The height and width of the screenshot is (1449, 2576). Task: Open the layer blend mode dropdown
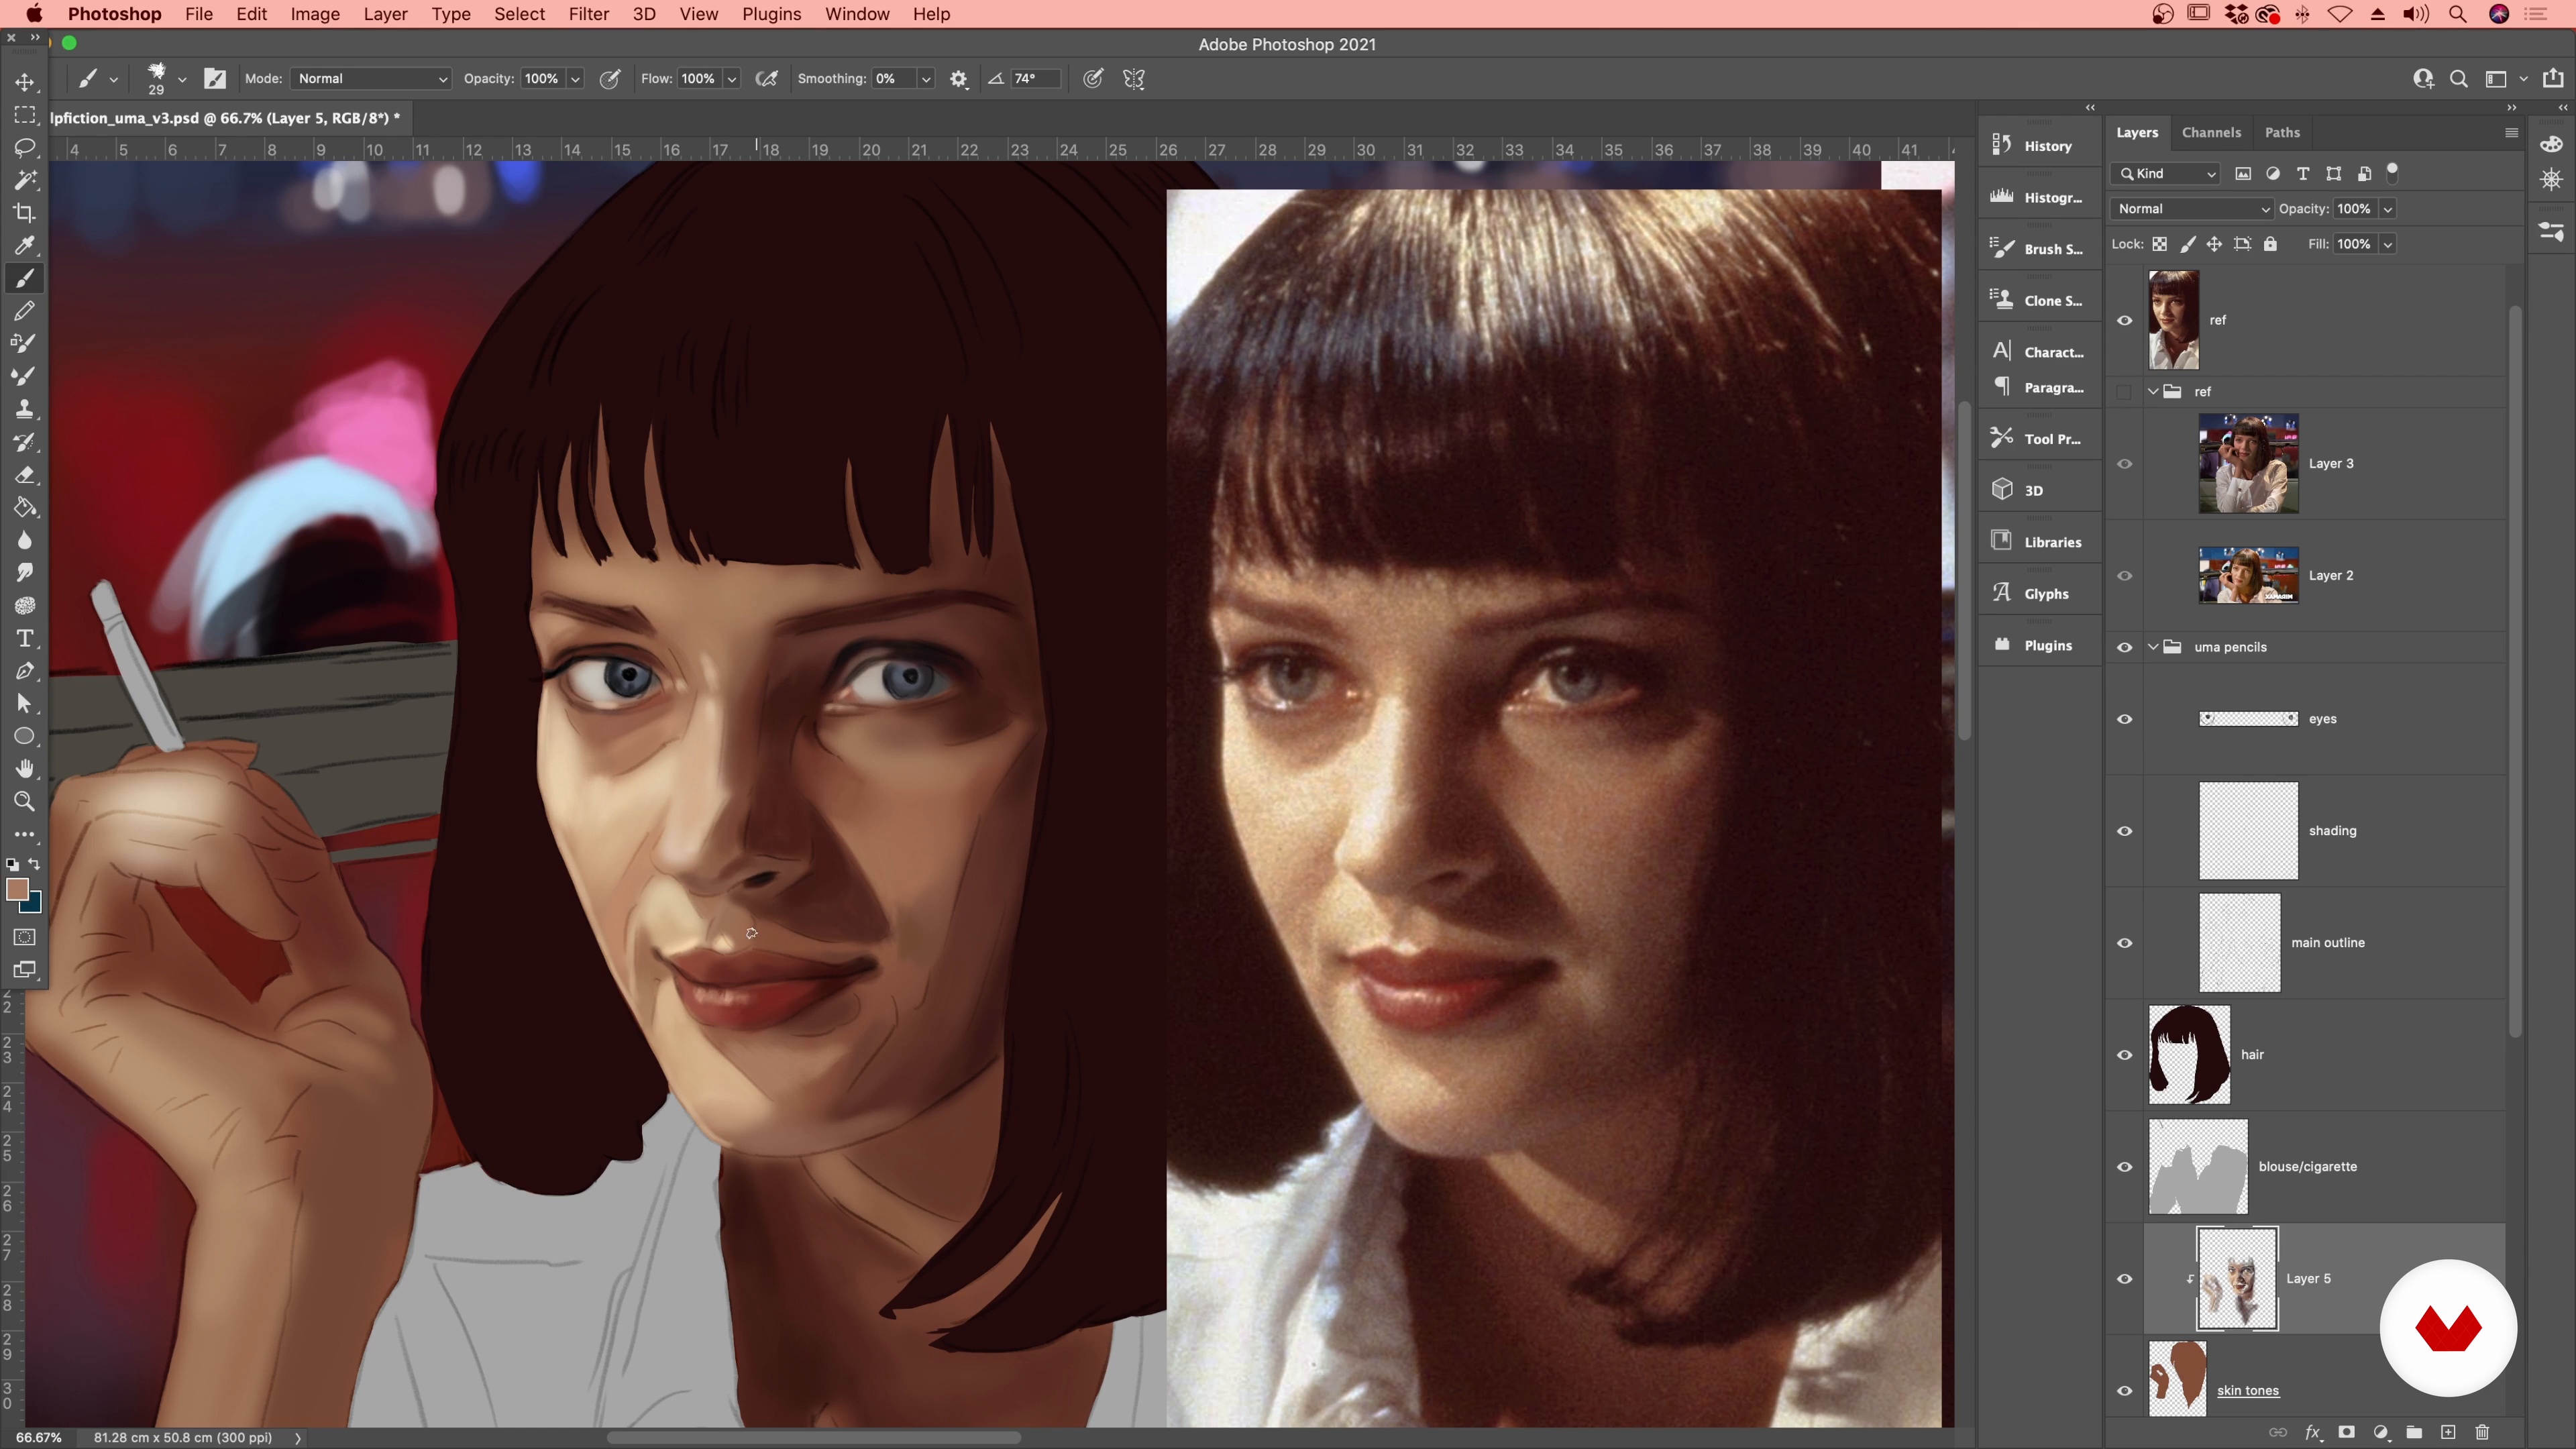[2192, 209]
